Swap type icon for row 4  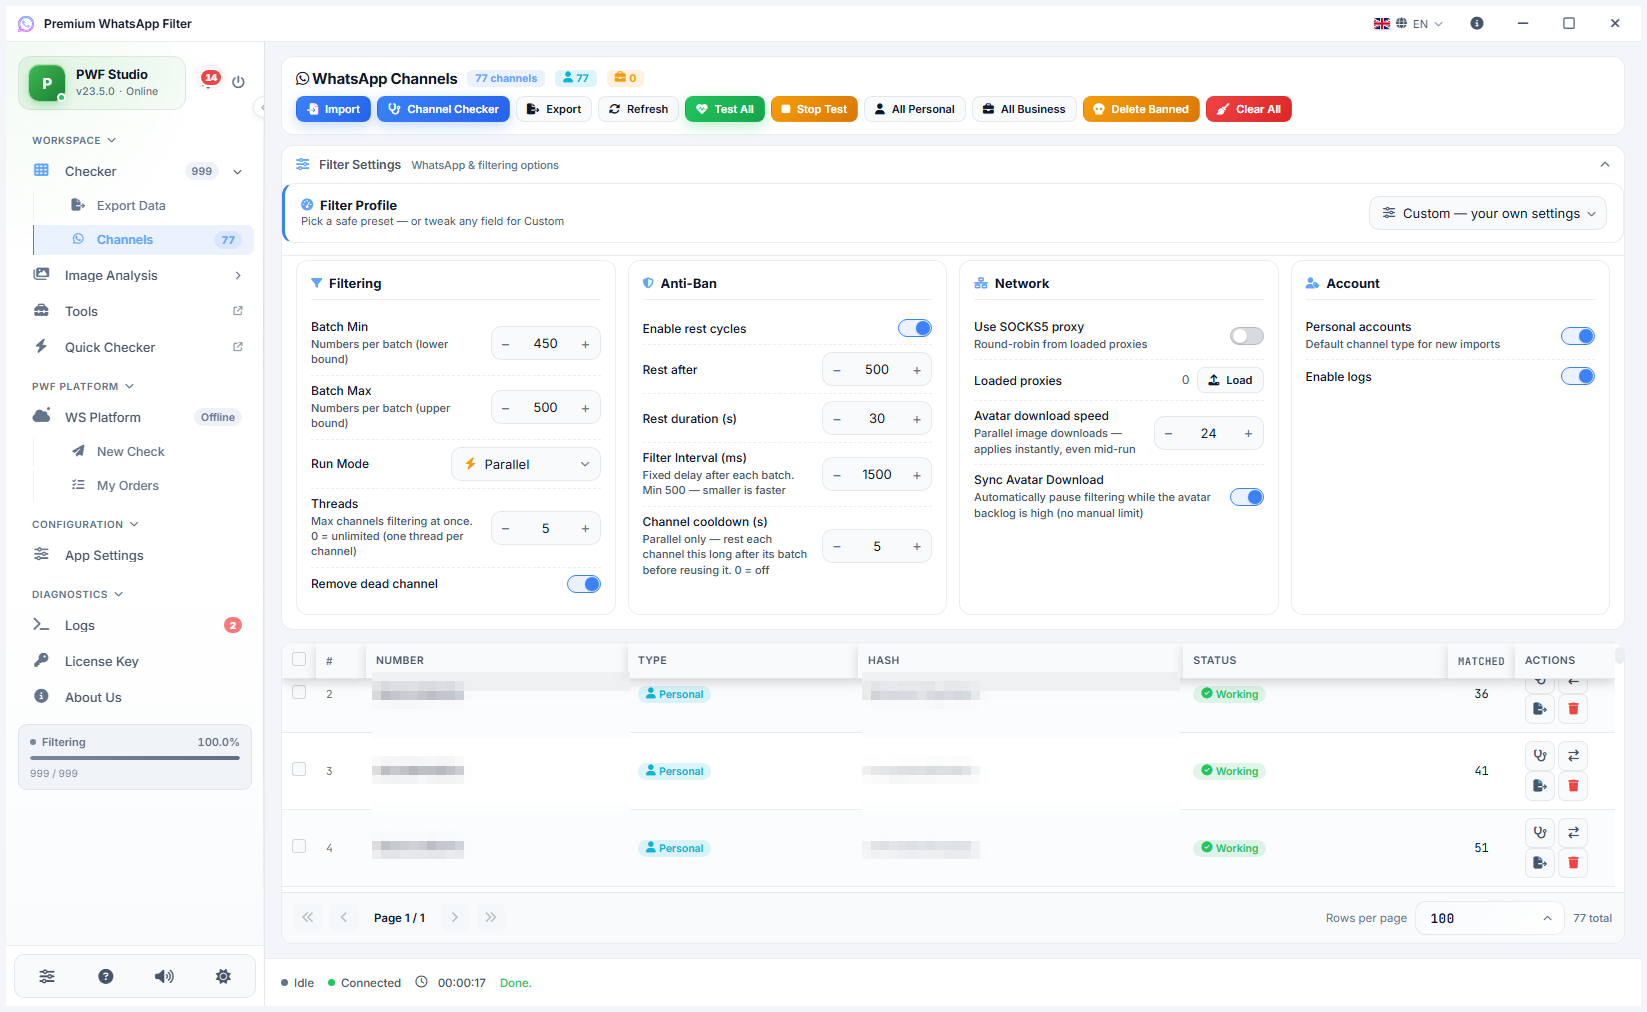(x=1573, y=832)
